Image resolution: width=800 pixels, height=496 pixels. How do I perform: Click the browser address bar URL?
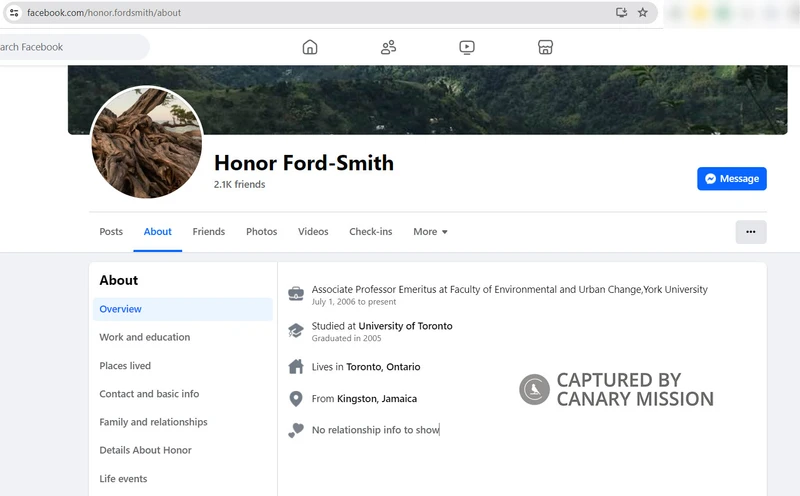click(x=104, y=13)
